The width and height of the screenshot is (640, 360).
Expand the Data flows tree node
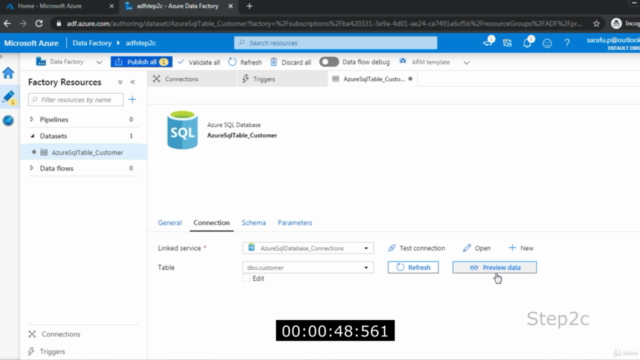[x=31, y=168]
